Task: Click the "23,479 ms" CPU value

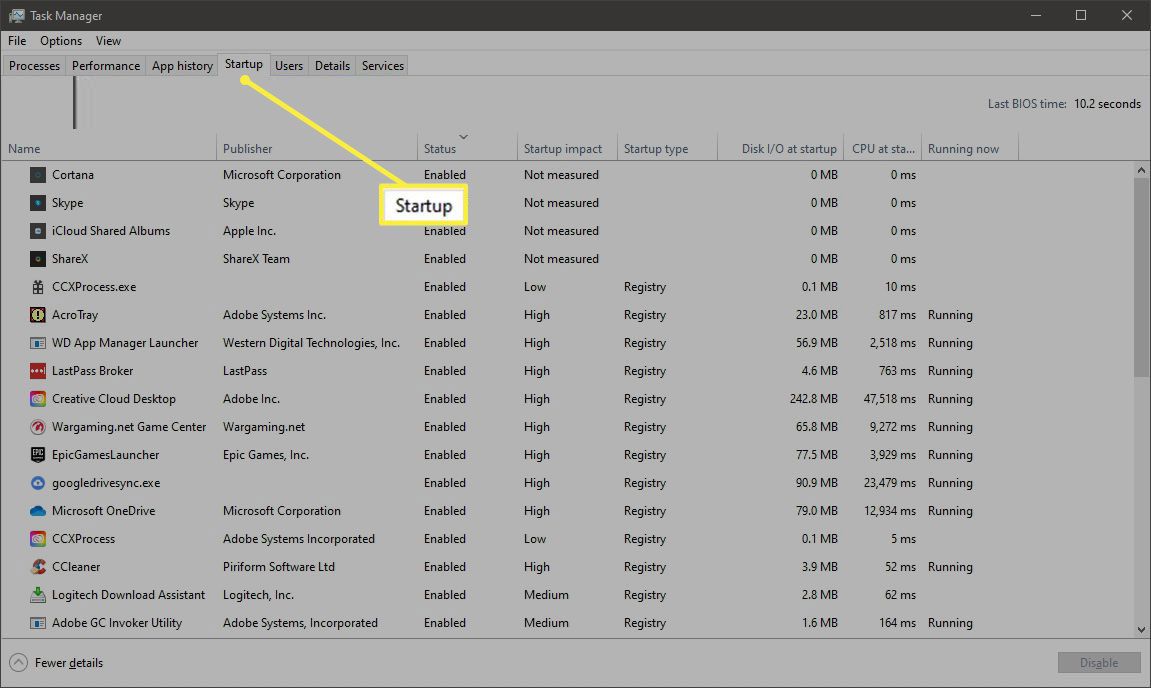Action: click(x=890, y=482)
